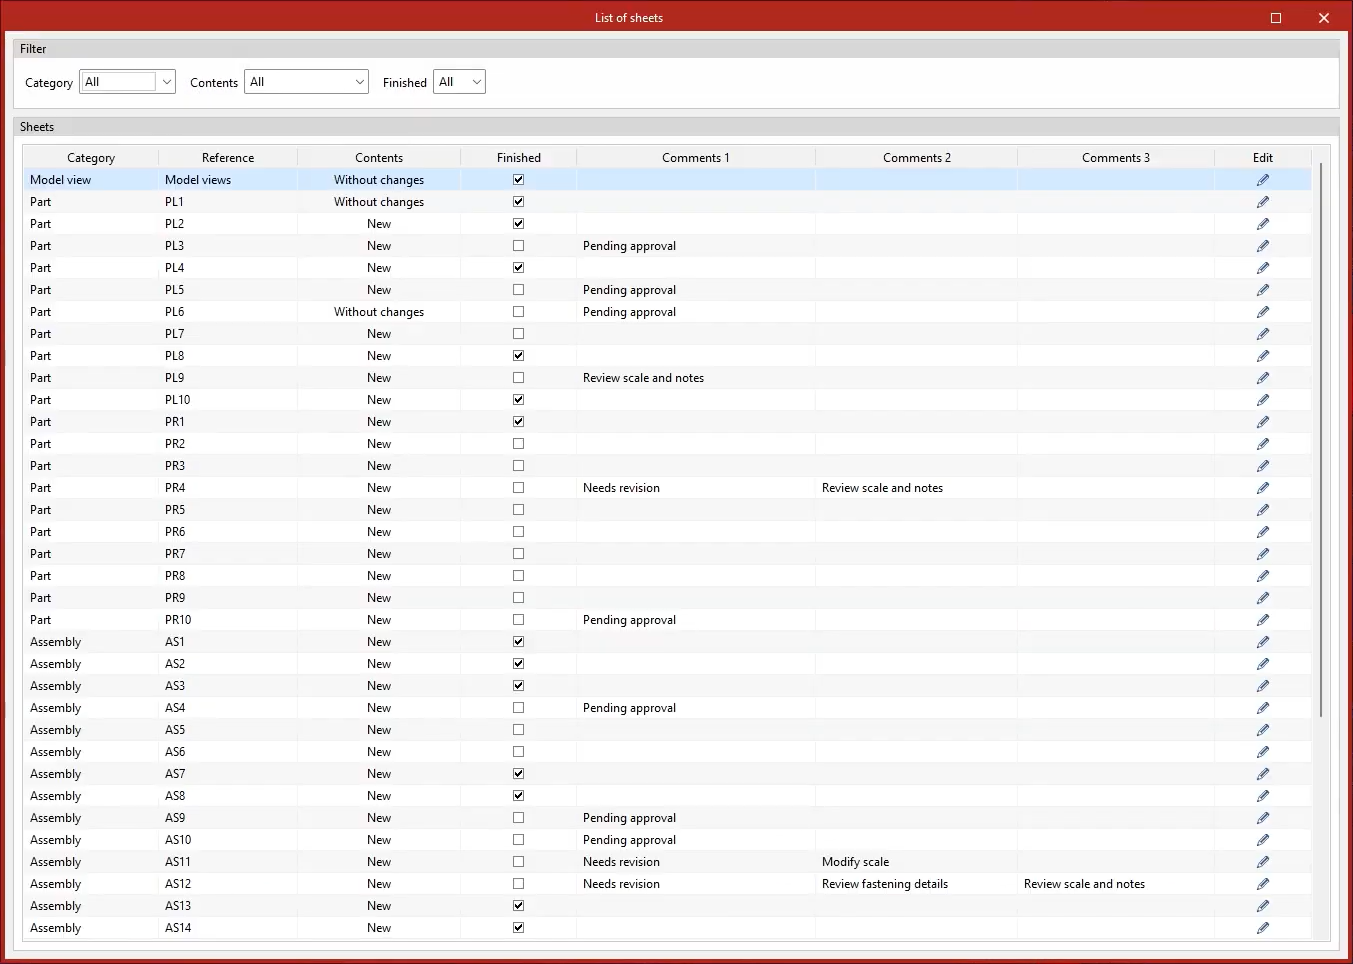Click the 'Without changes' cell for PL6
The width and height of the screenshot is (1353, 964).
[x=379, y=312]
